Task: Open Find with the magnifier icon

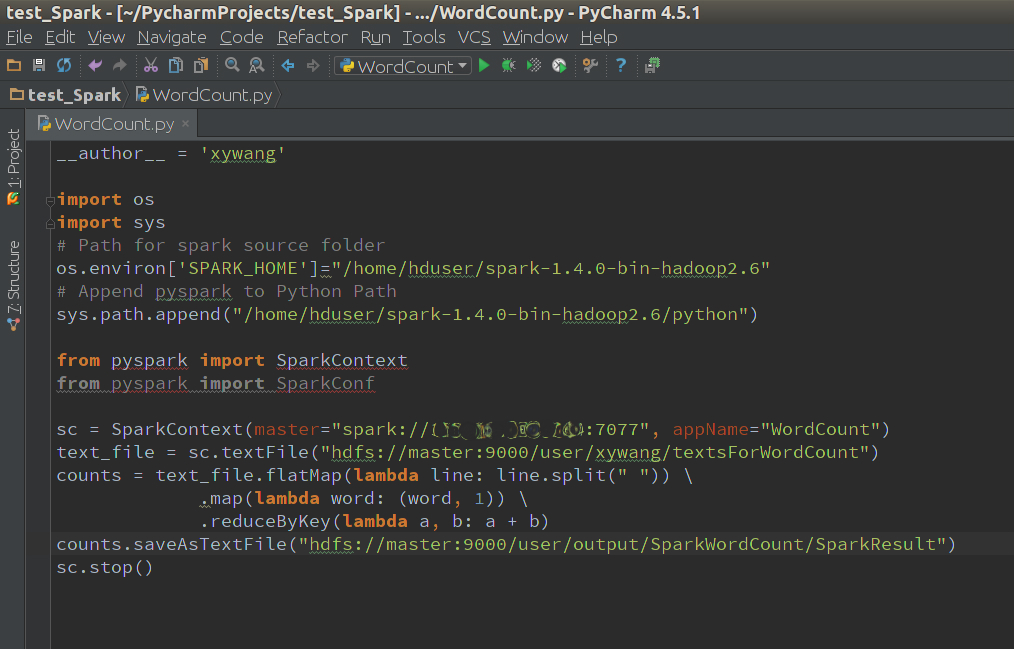Action: coord(230,64)
